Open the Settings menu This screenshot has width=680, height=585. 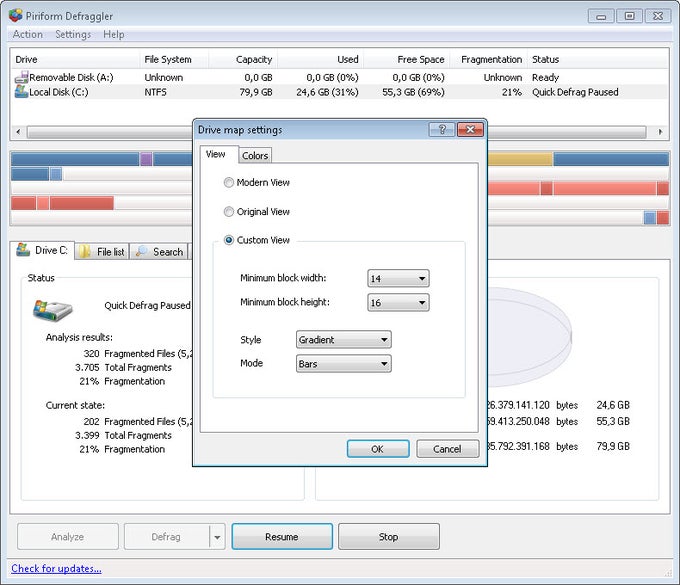click(x=73, y=34)
